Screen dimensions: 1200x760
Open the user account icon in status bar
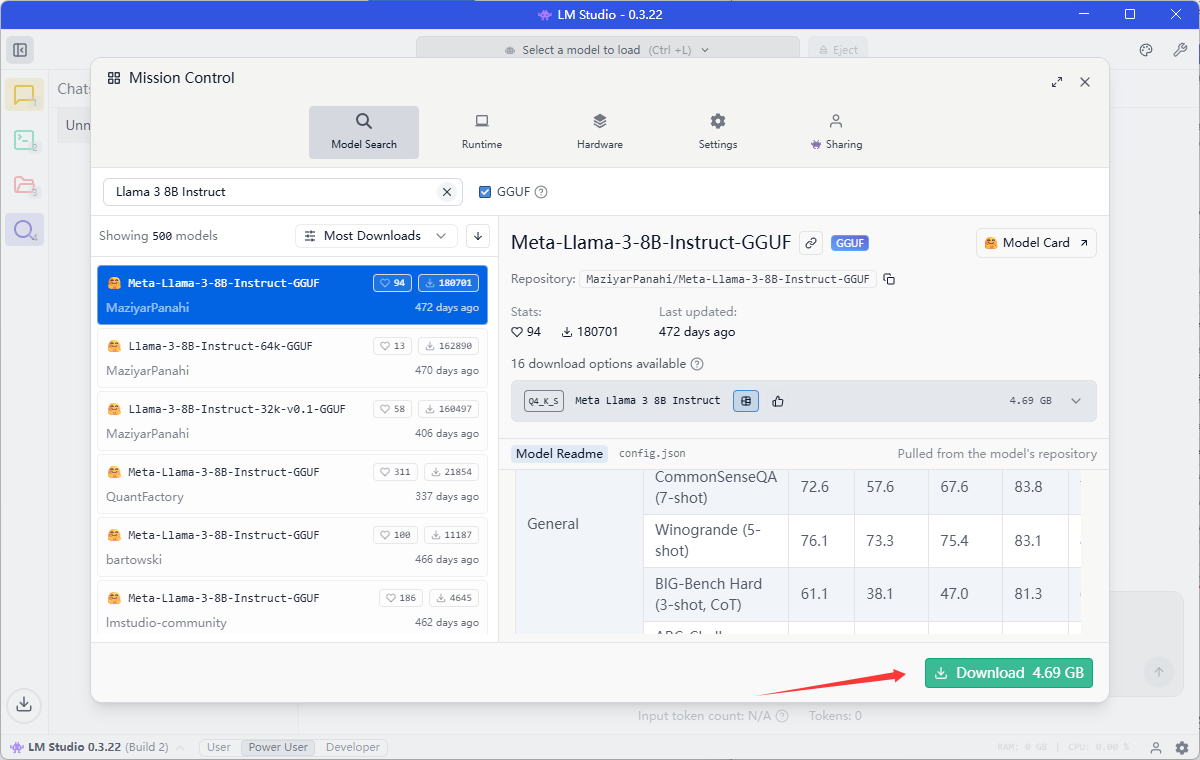point(1156,748)
